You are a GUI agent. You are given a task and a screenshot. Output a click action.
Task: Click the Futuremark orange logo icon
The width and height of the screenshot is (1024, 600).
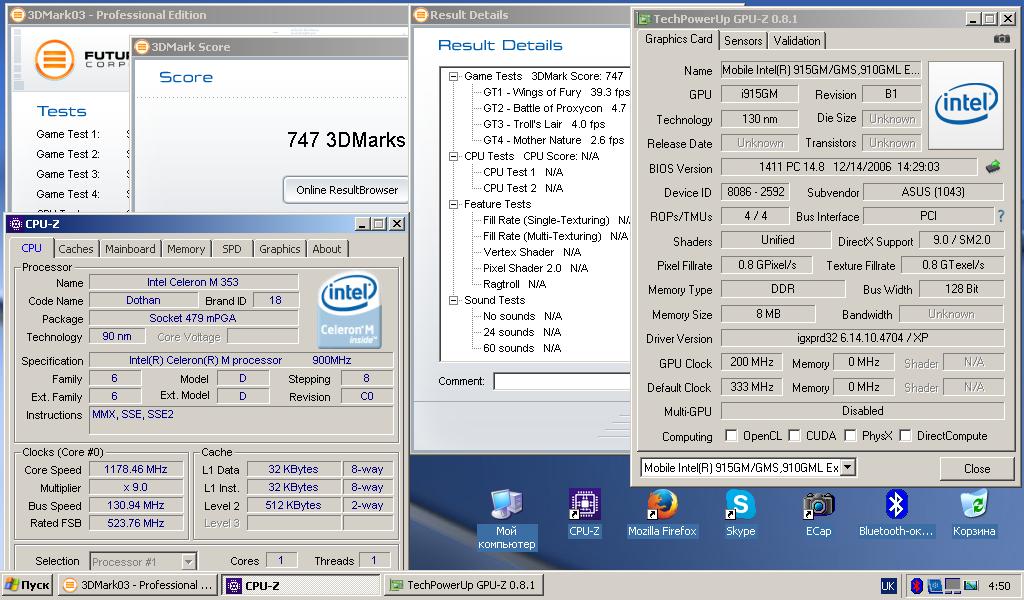(54, 60)
